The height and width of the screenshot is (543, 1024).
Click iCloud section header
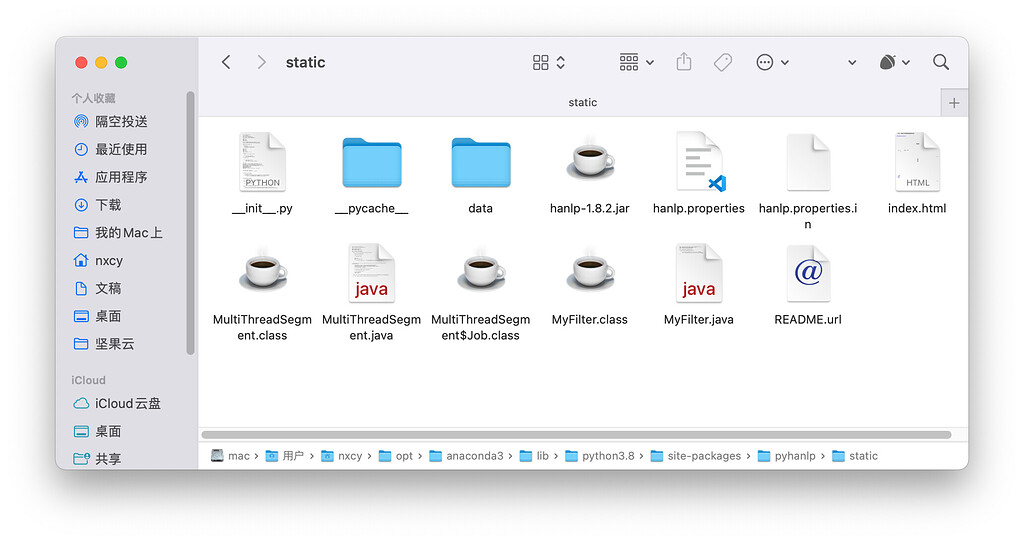point(88,380)
